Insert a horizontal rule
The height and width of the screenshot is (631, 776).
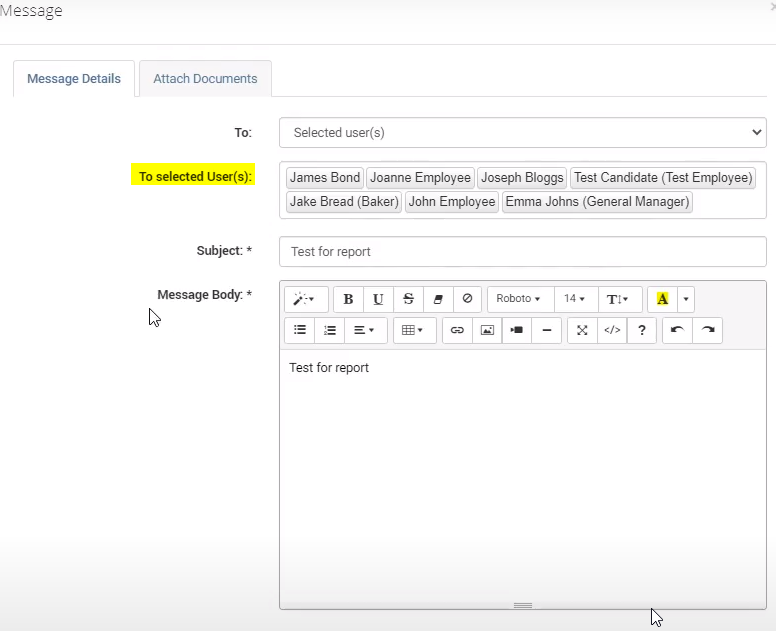547,330
